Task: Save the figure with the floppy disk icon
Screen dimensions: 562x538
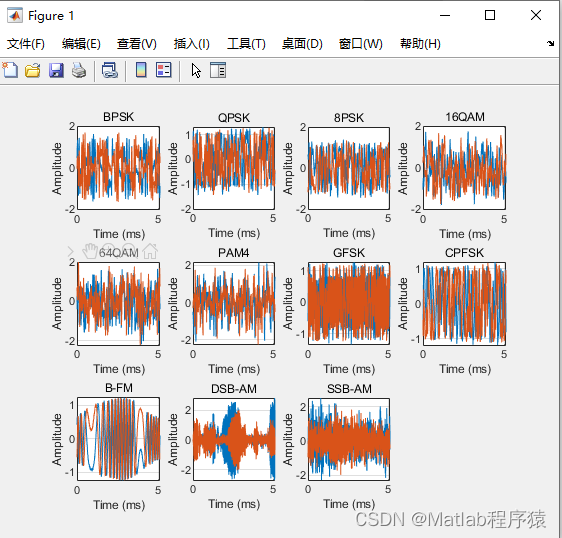Action: click(x=56, y=70)
